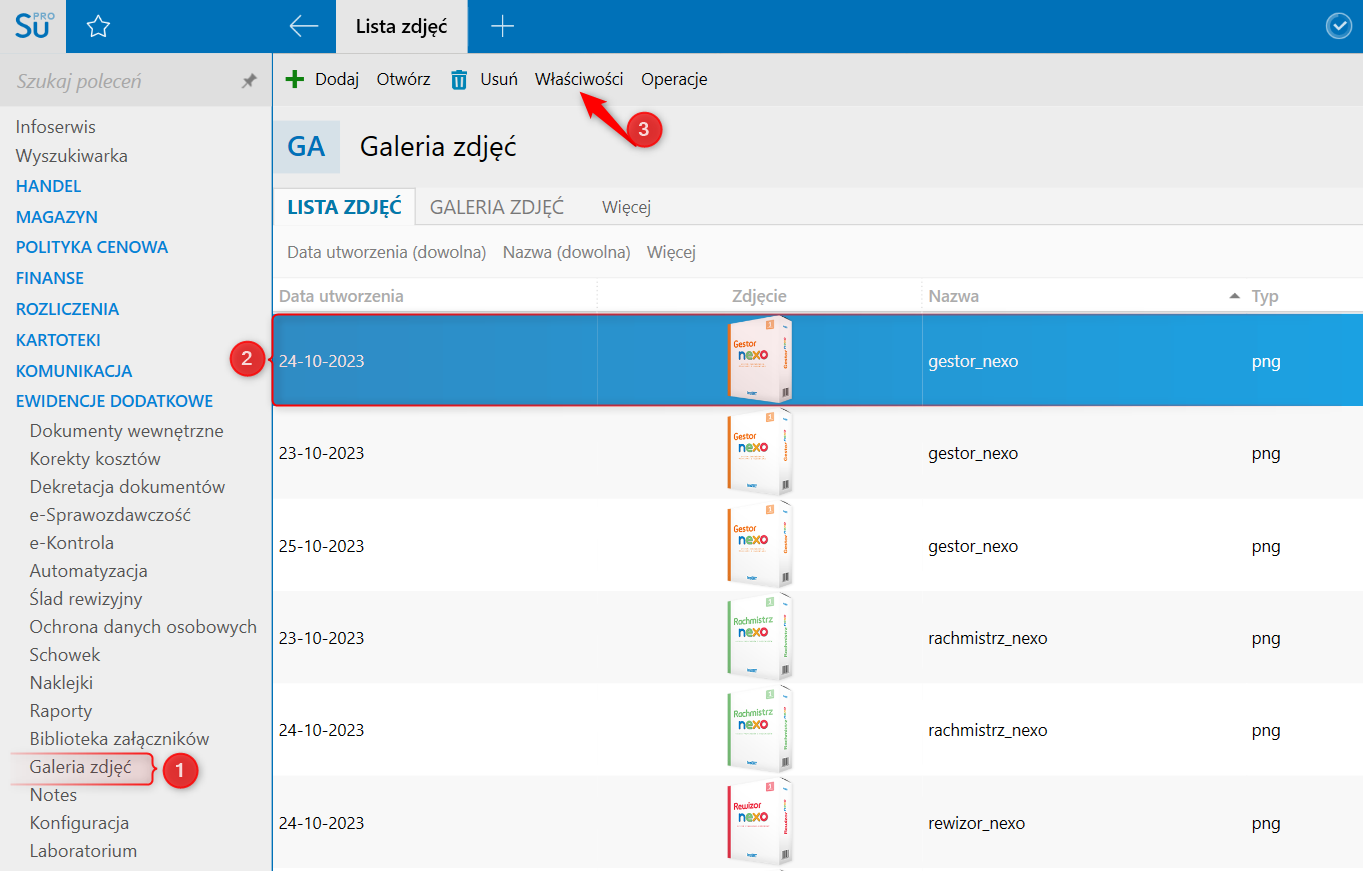Click the back arrow navigation icon
Screen dimensions: 1363x871
point(303,27)
